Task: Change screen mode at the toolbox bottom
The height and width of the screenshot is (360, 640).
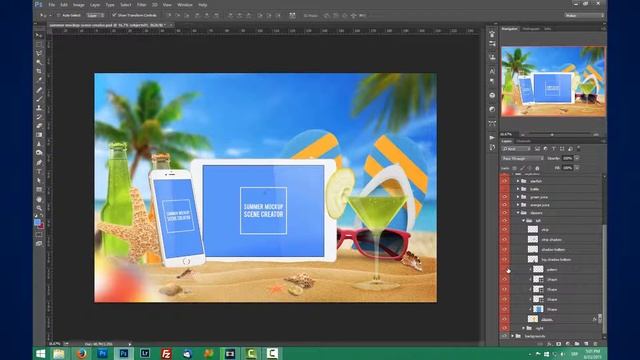Action: click(x=39, y=244)
